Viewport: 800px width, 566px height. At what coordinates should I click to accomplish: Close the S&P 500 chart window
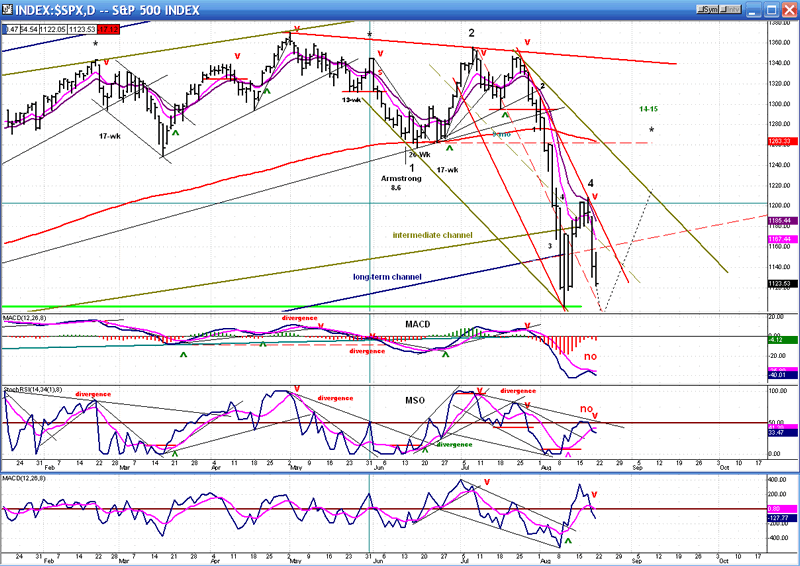789,9
